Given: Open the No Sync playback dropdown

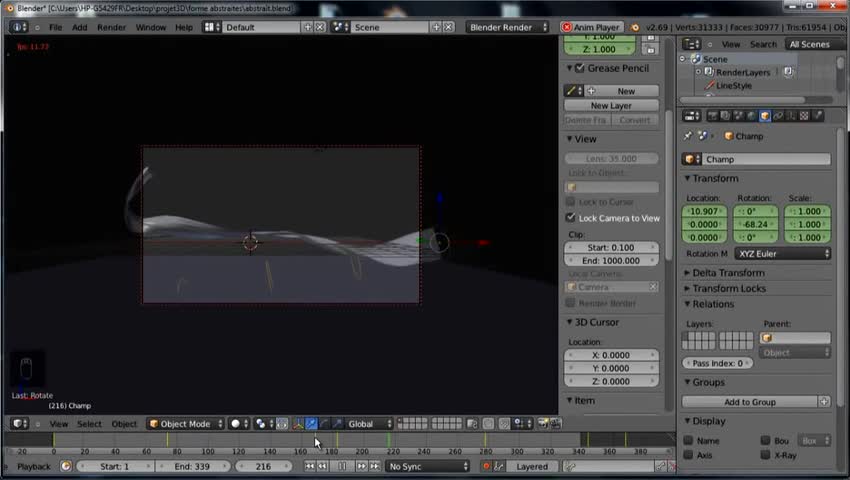Looking at the screenshot, I should point(428,466).
